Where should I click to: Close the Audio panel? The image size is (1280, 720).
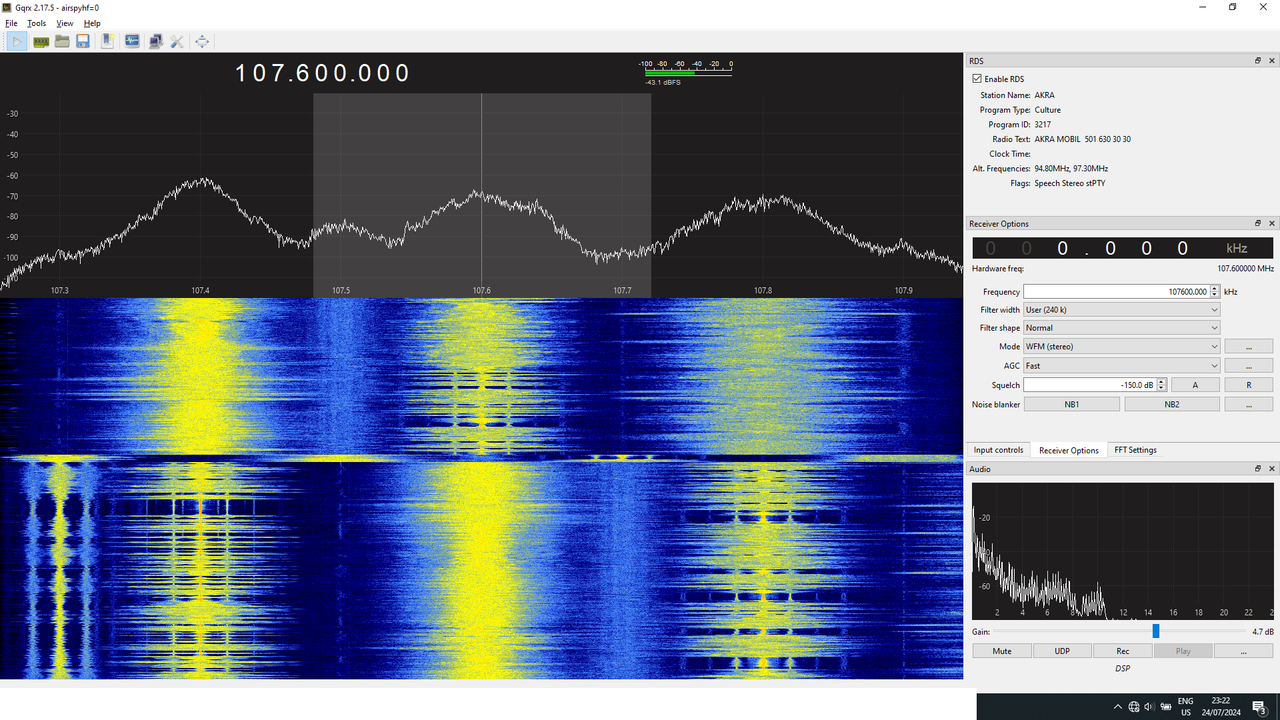pyautogui.click(x=1272, y=468)
